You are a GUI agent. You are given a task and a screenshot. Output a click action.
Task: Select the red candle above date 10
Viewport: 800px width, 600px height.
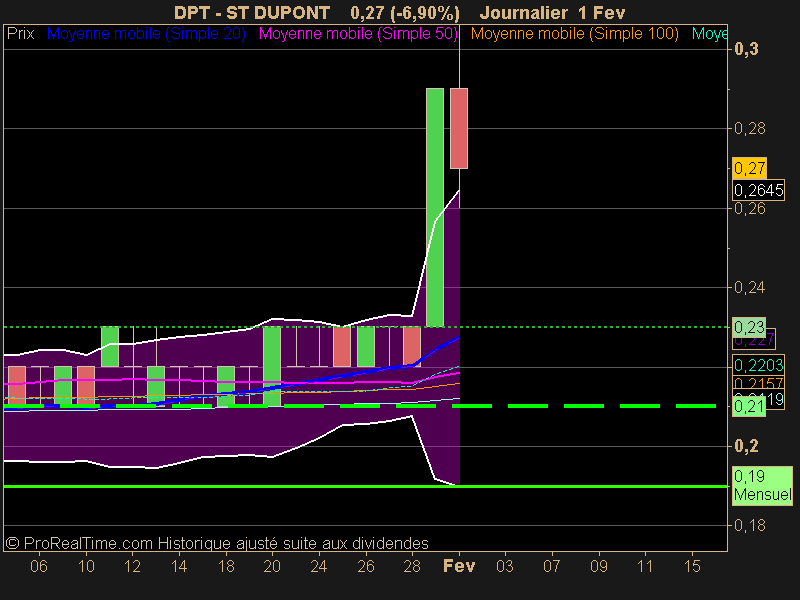click(x=86, y=386)
